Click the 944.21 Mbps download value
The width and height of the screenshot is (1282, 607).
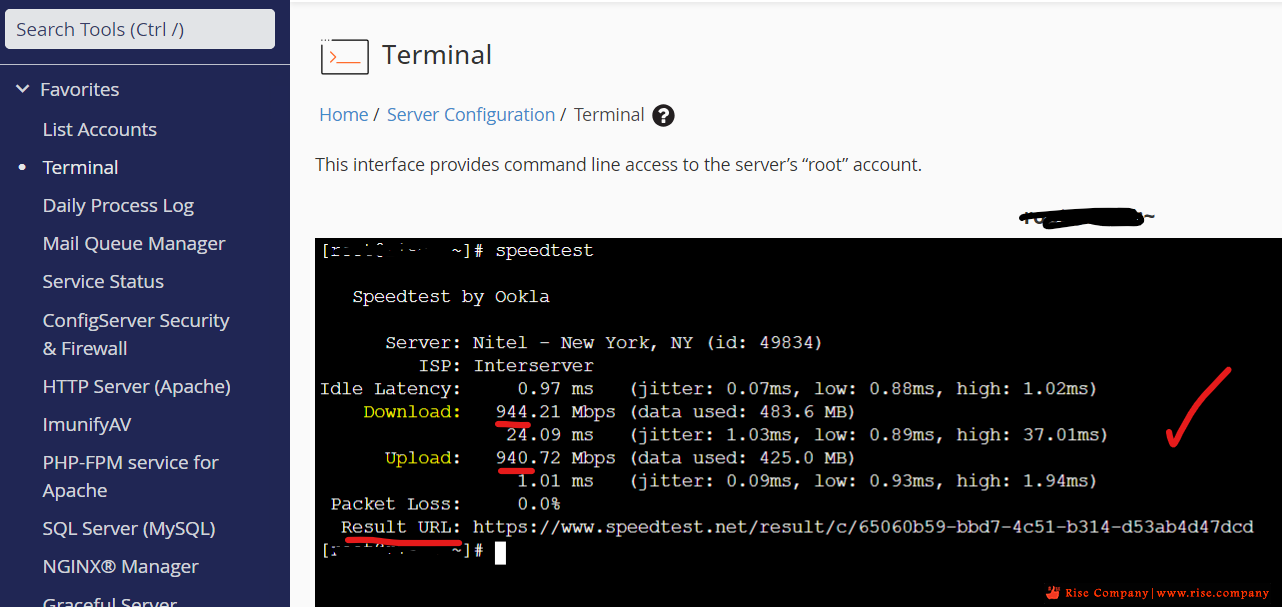click(556, 411)
